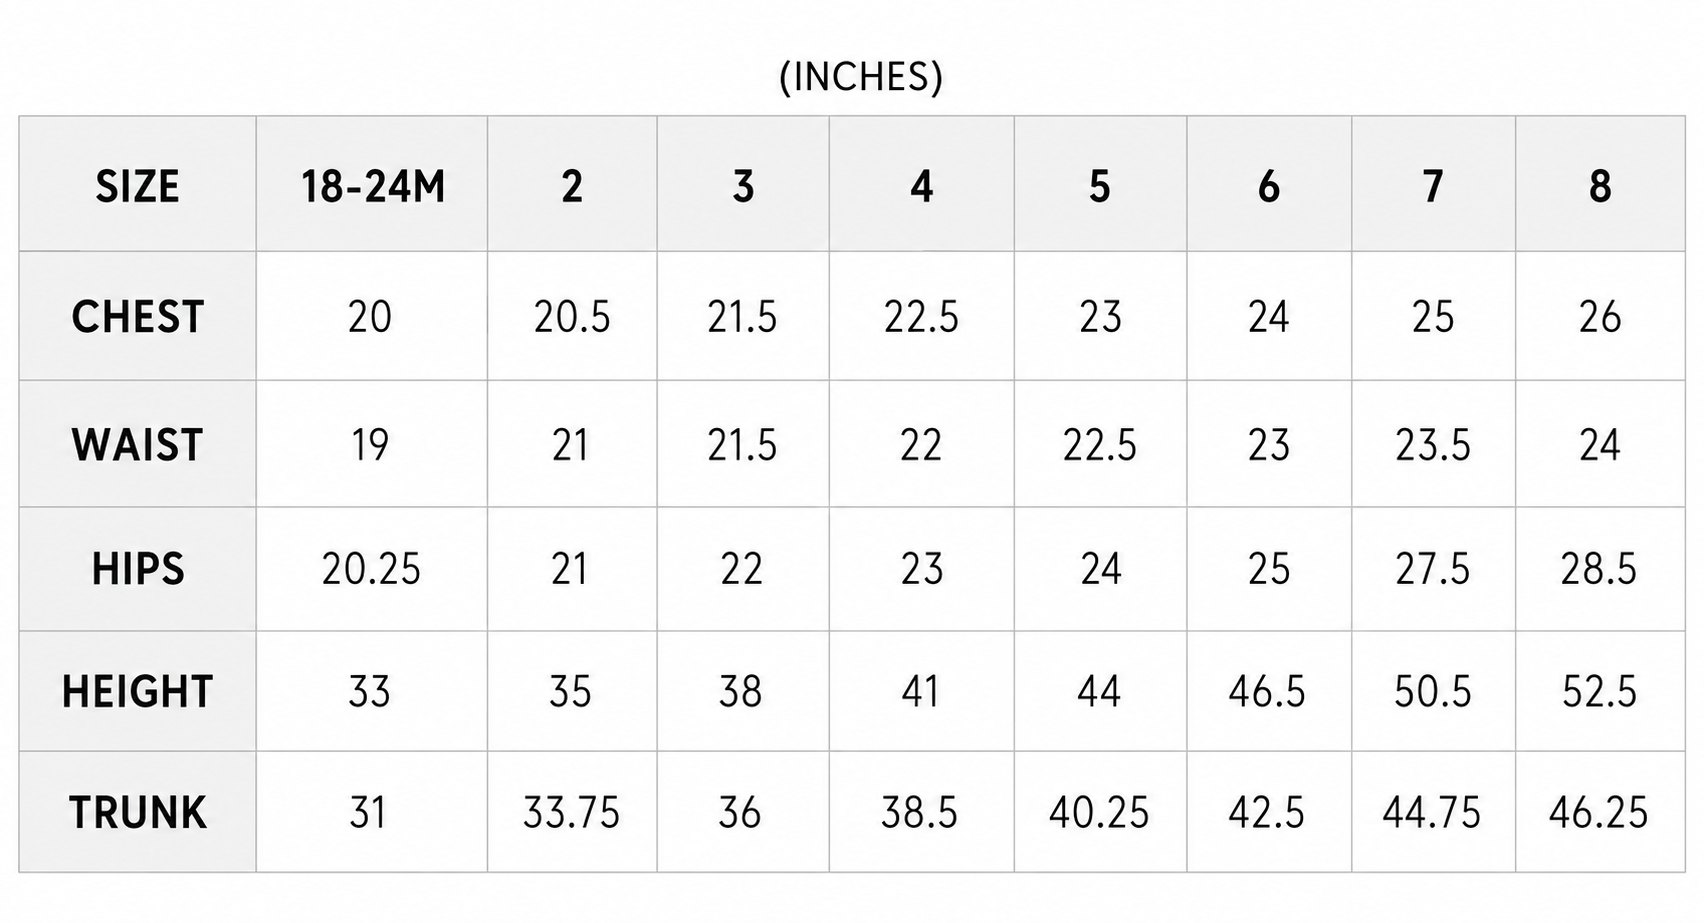
Task: Click the TRUNK row label
Action: click(x=137, y=812)
